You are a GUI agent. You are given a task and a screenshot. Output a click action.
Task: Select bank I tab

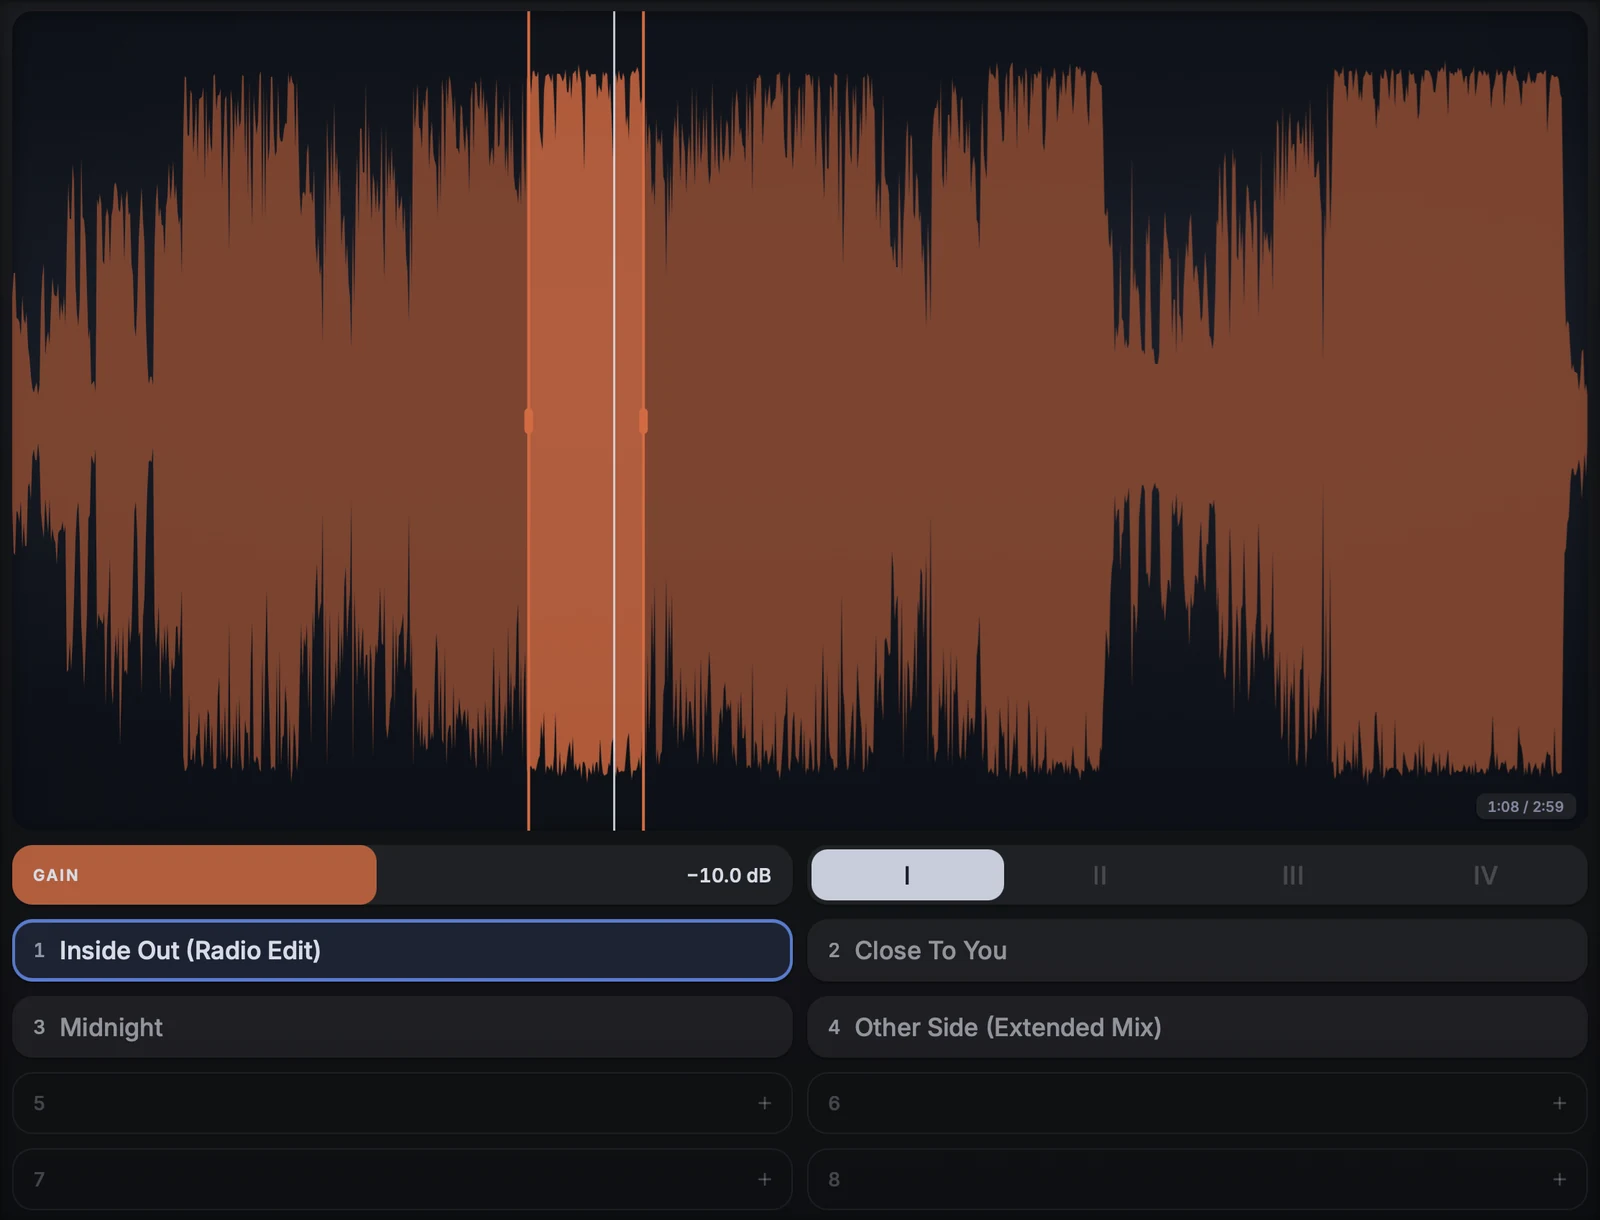pyautogui.click(x=907, y=875)
